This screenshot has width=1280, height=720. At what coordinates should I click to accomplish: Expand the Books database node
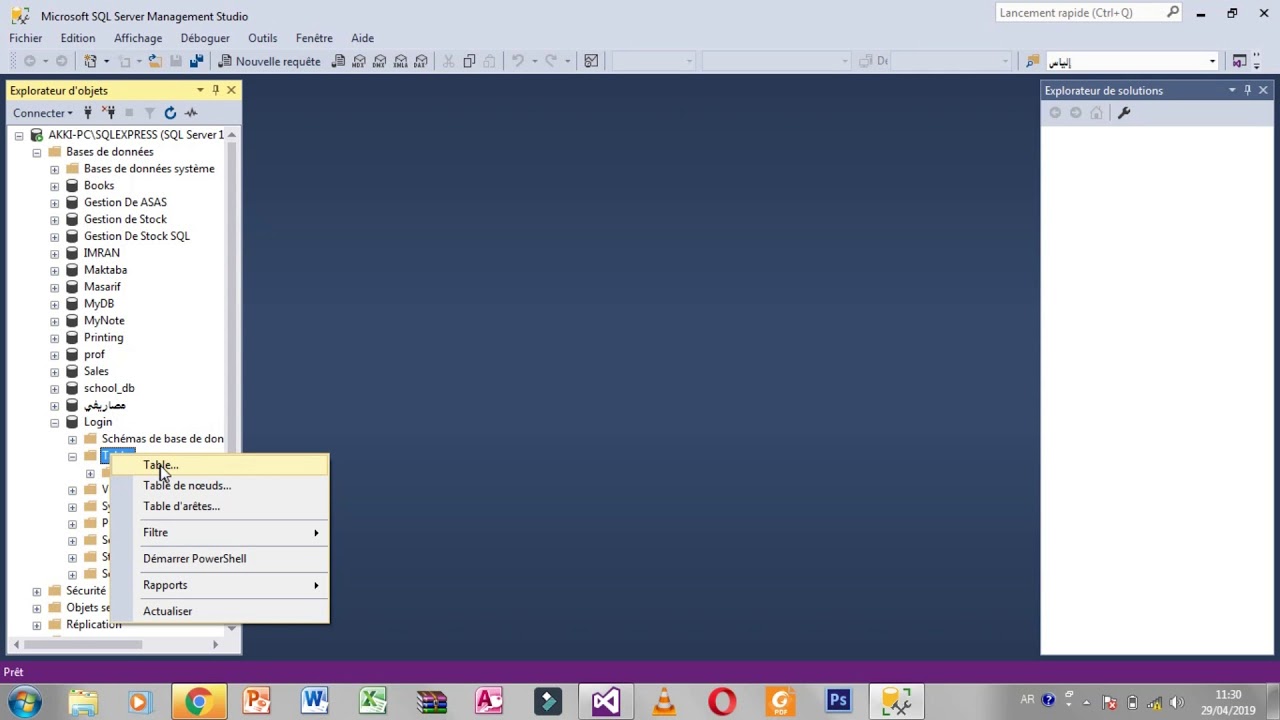[x=55, y=186]
